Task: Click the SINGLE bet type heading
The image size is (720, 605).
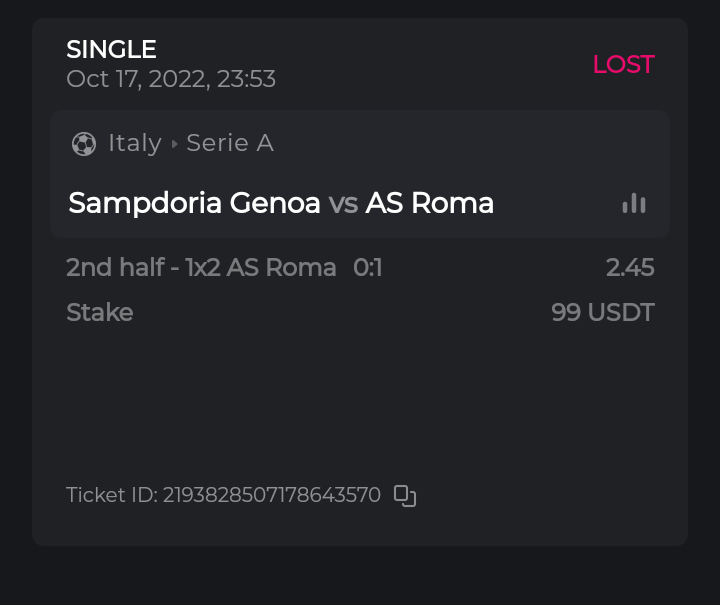Action: coord(111,49)
